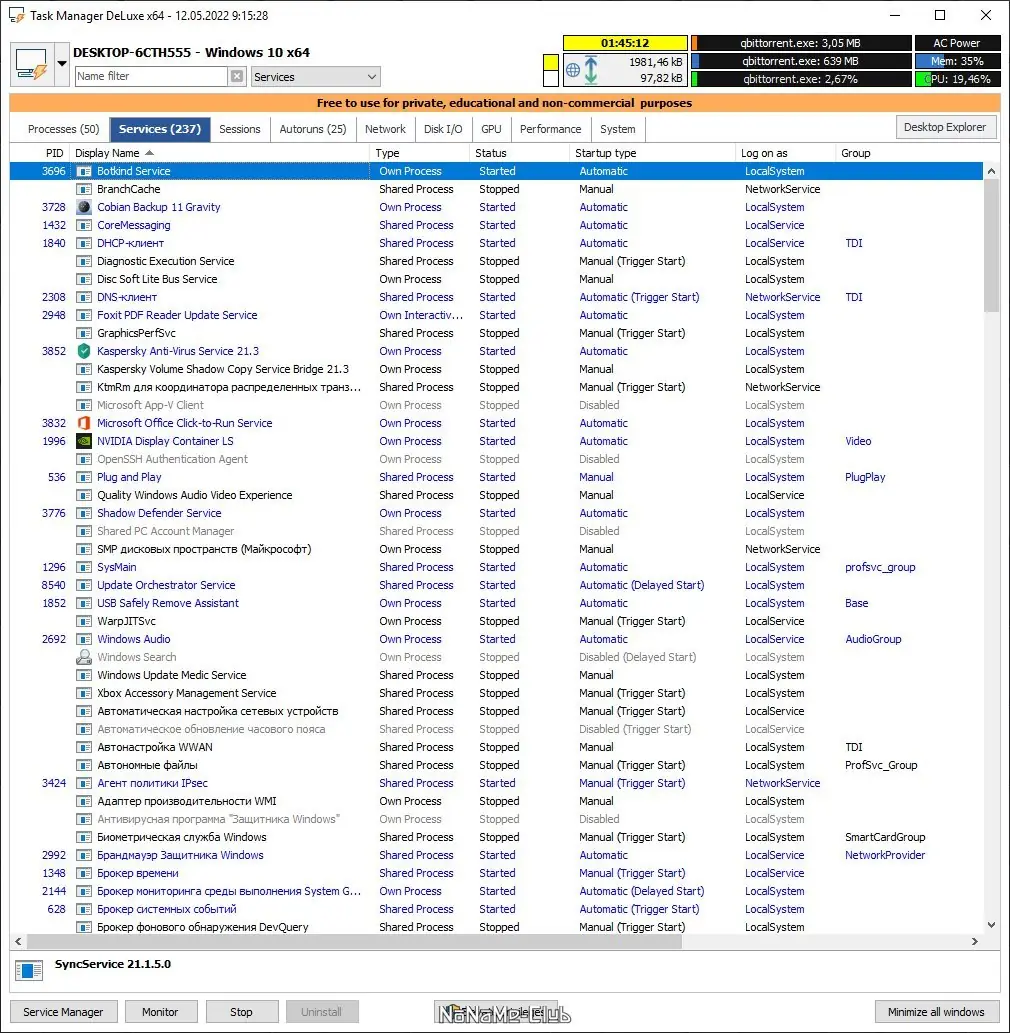This screenshot has height=1033, width=1010.
Task: Open the Services combo box
Action: 316,77
